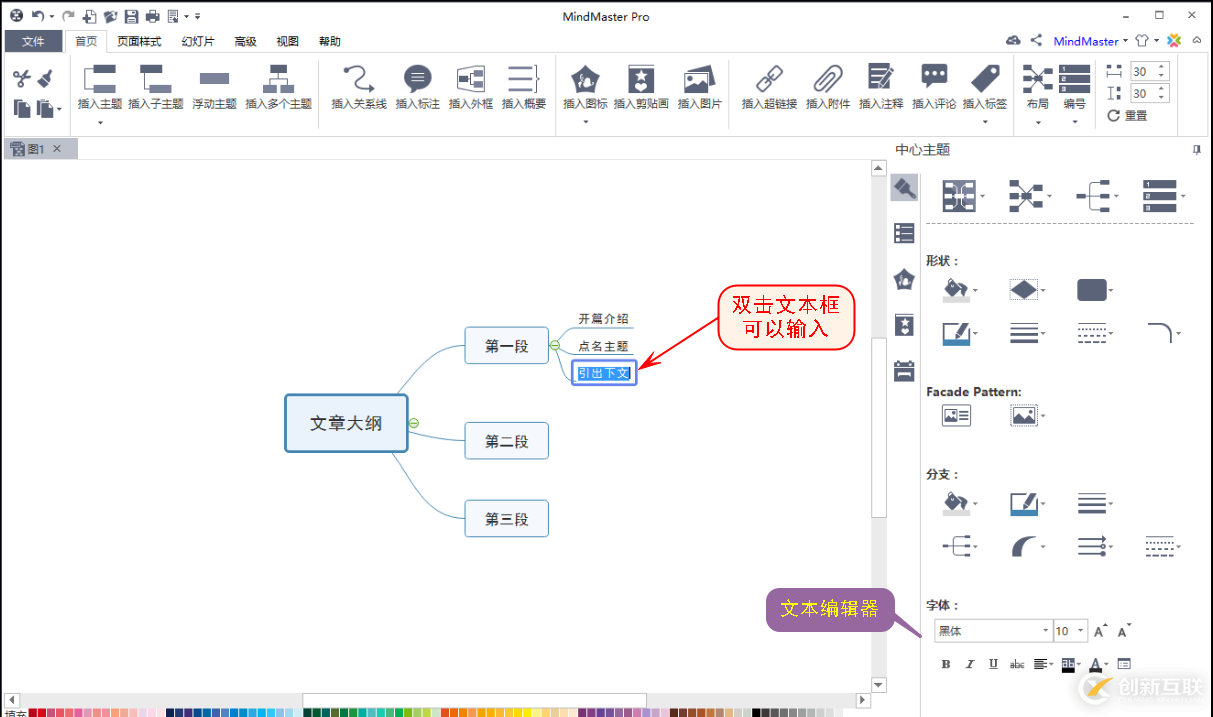The height and width of the screenshot is (717, 1213).
Task: Increase horizontal spacing value 30 stepper
Action: (x=1162, y=67)
